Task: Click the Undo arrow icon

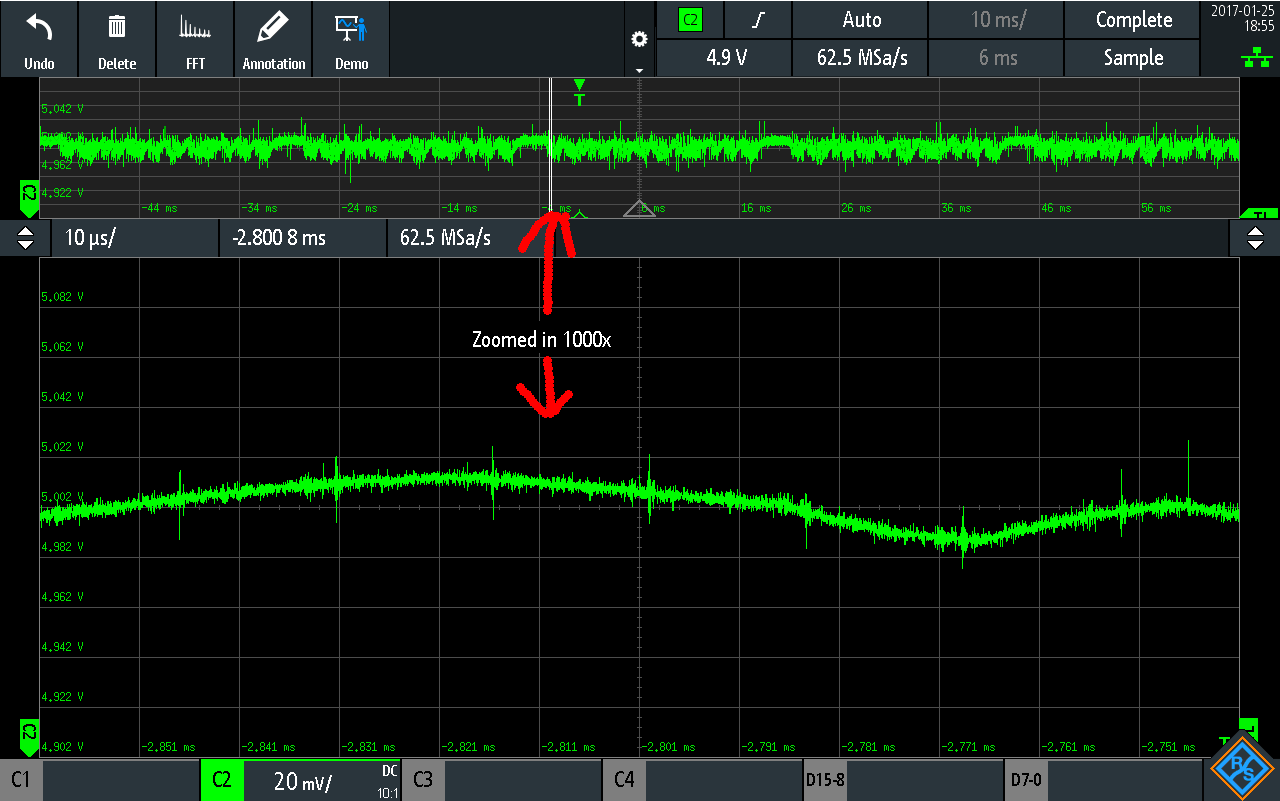Action: 39,28
